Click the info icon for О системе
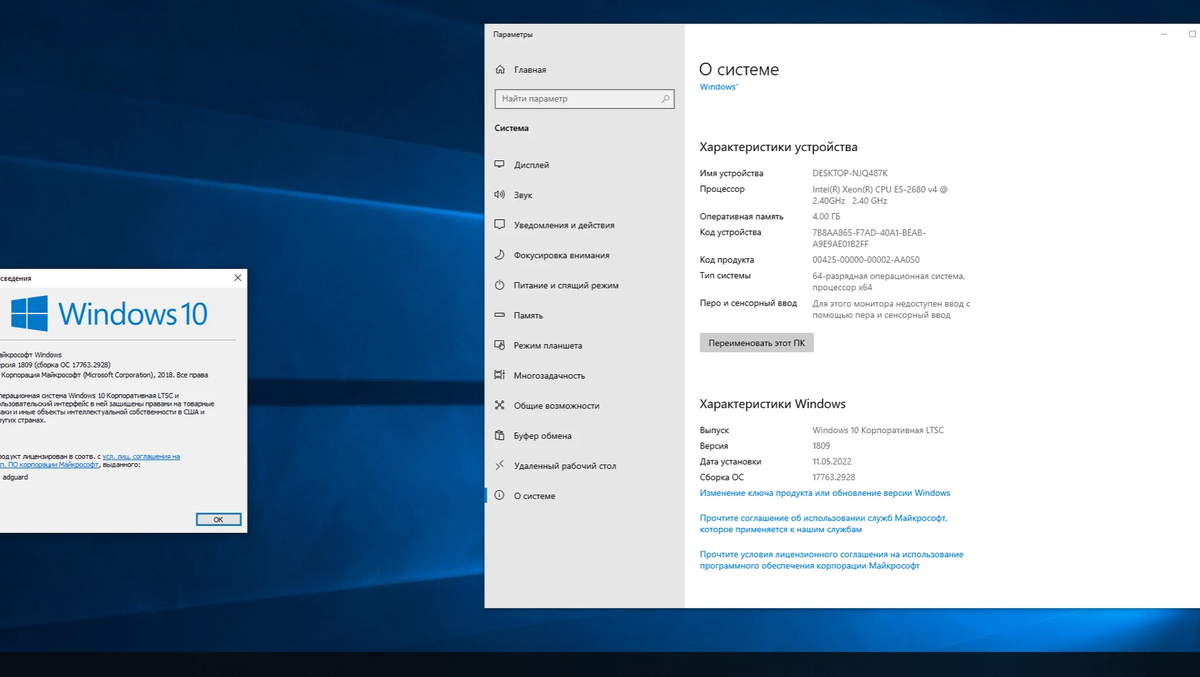The height and width of the screenshot is (677, 1200). click(500, 495)
